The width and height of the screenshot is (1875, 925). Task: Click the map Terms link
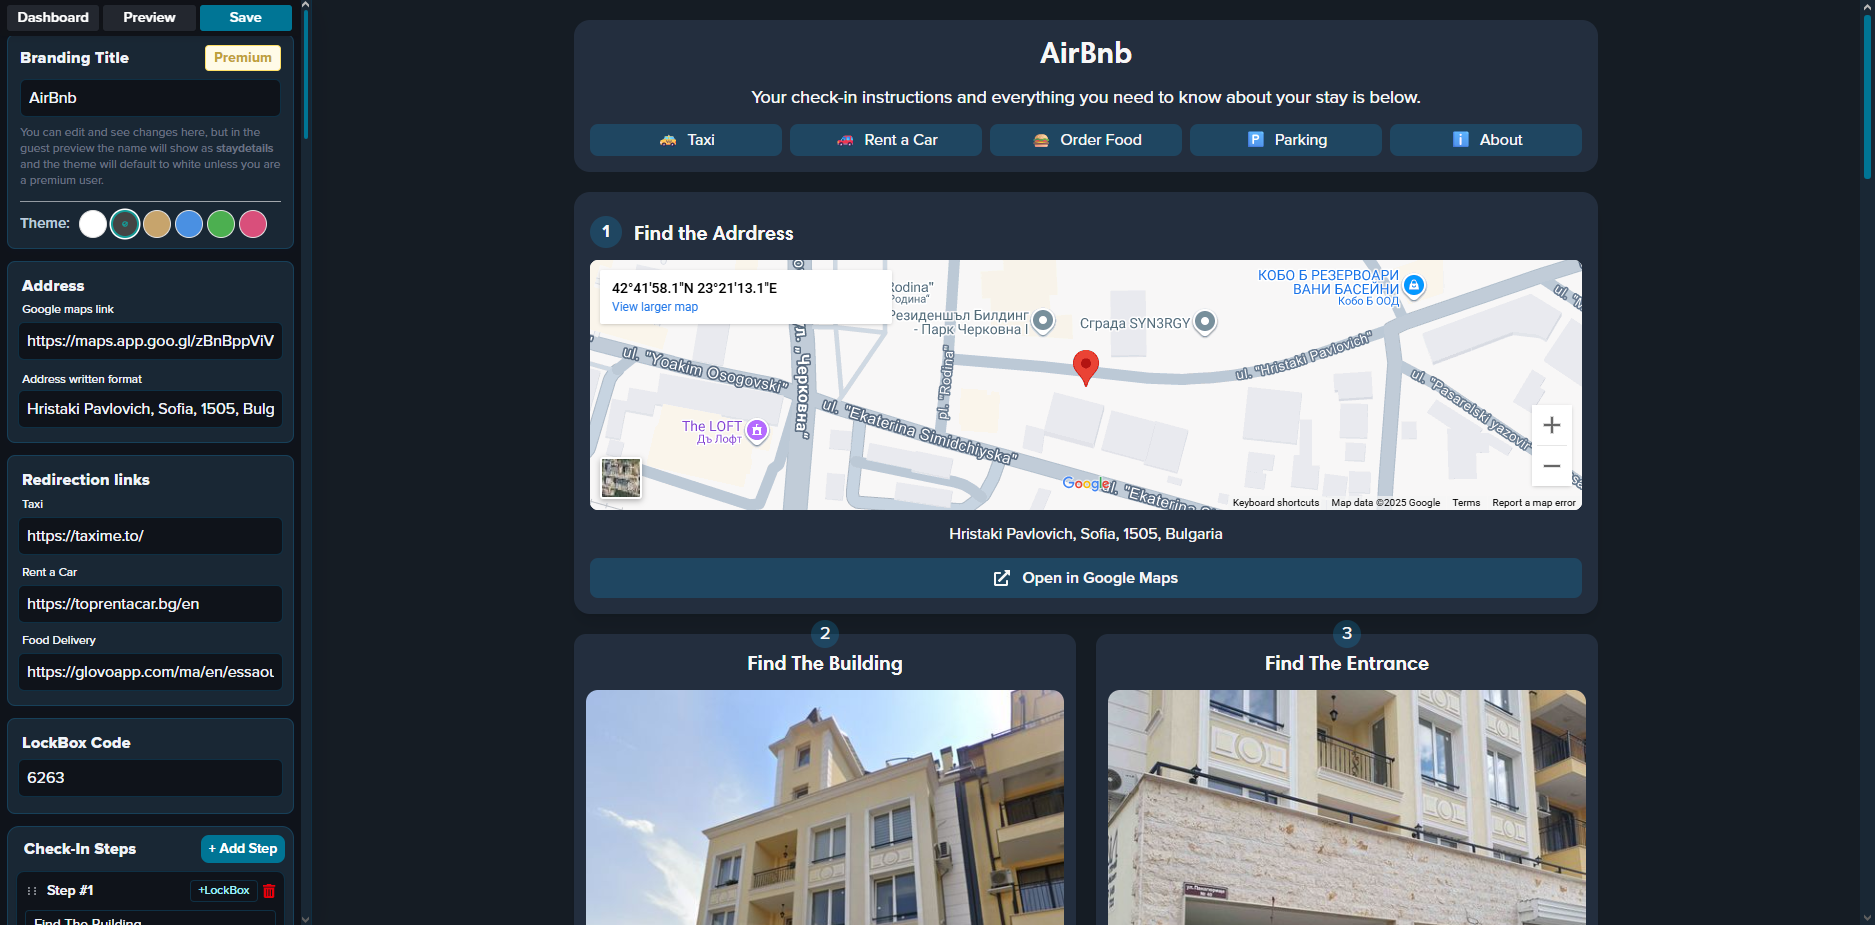click(1466, 503)
